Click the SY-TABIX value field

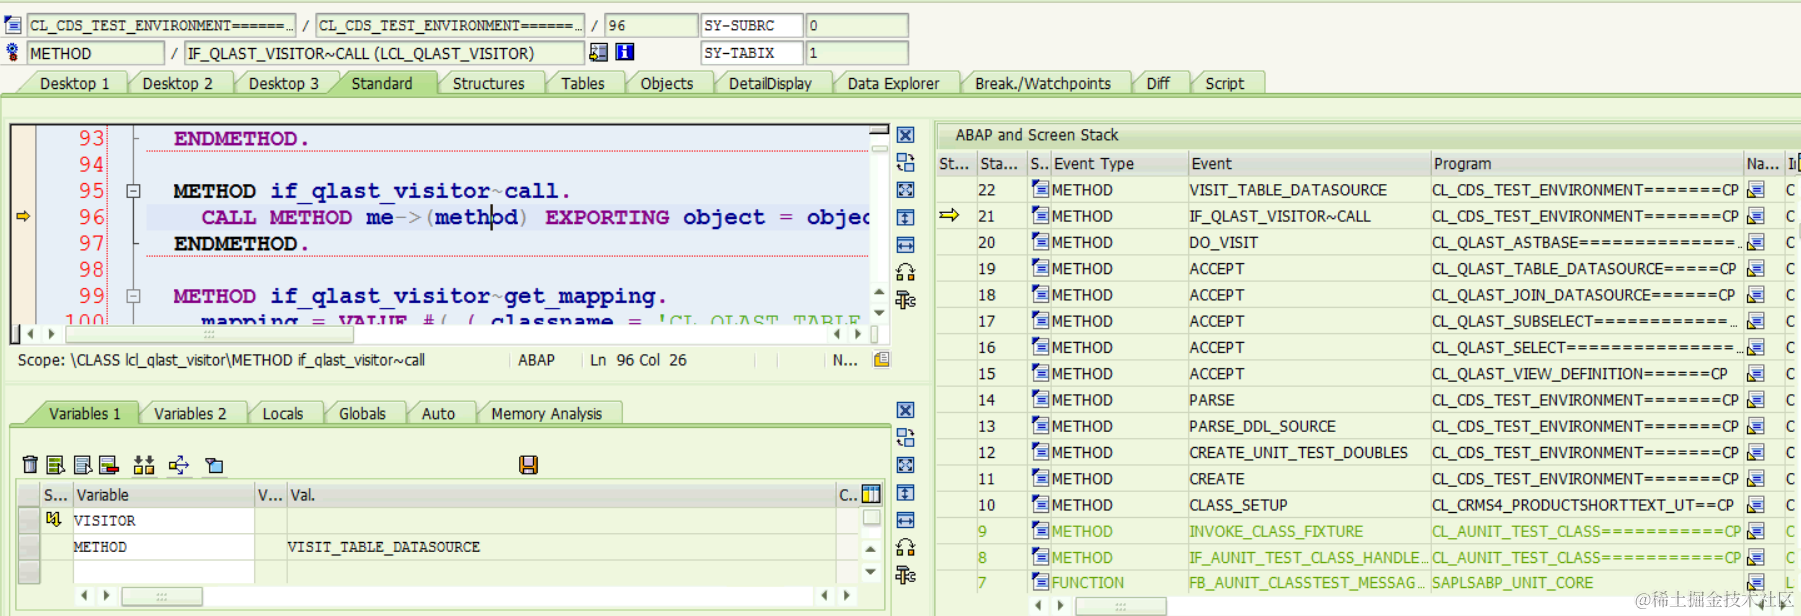(856, 52)
